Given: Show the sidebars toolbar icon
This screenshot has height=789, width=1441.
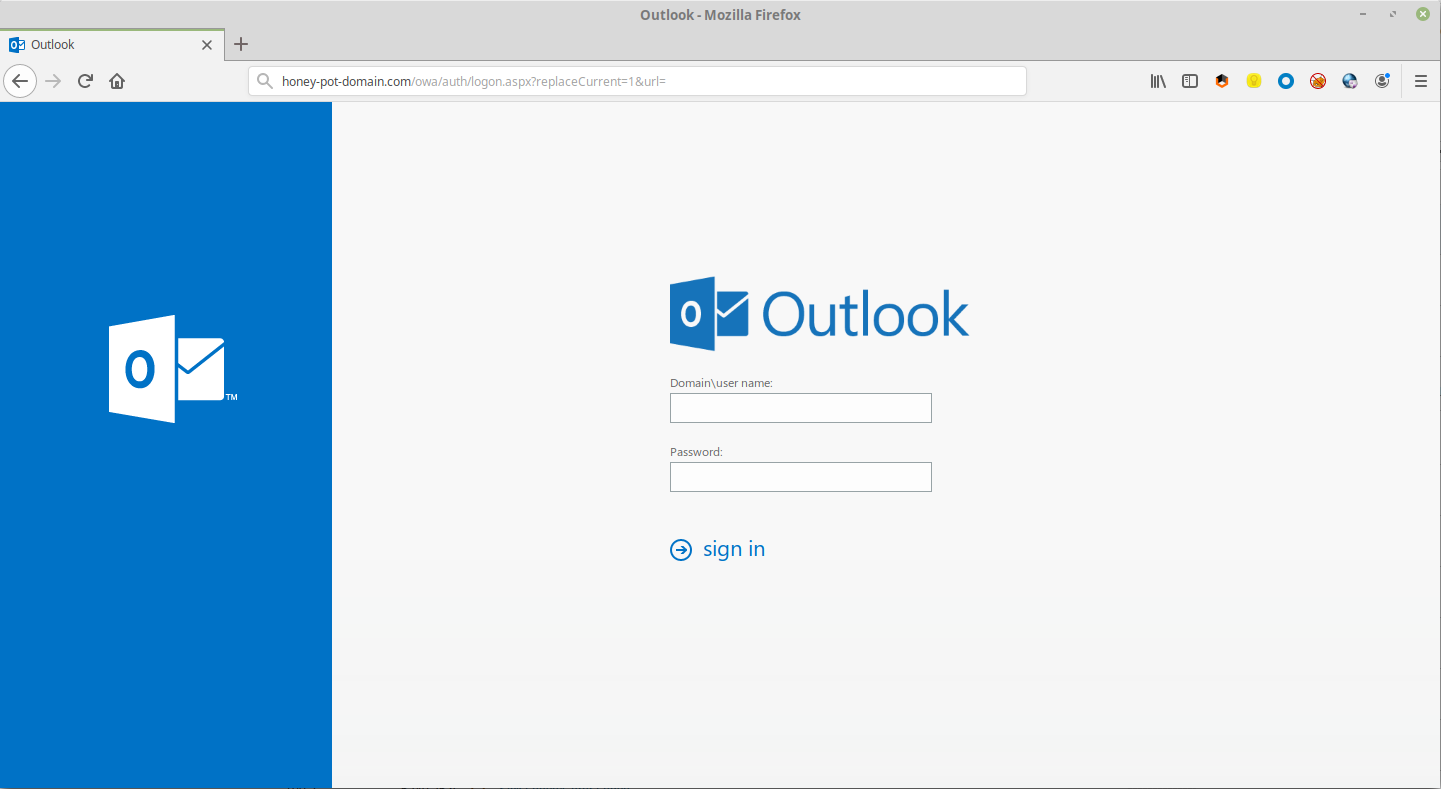Looking at the screenshot, I should (1190, 81).
